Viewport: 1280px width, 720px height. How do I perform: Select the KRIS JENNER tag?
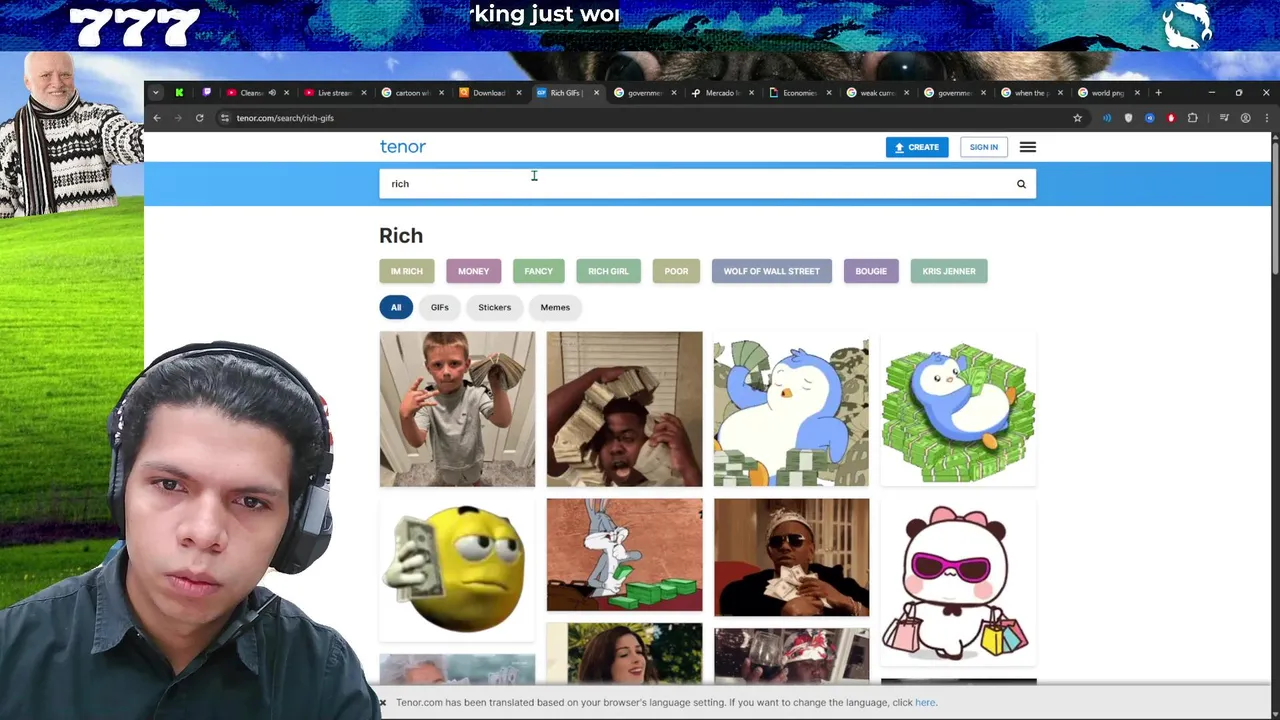coord(949,271)
